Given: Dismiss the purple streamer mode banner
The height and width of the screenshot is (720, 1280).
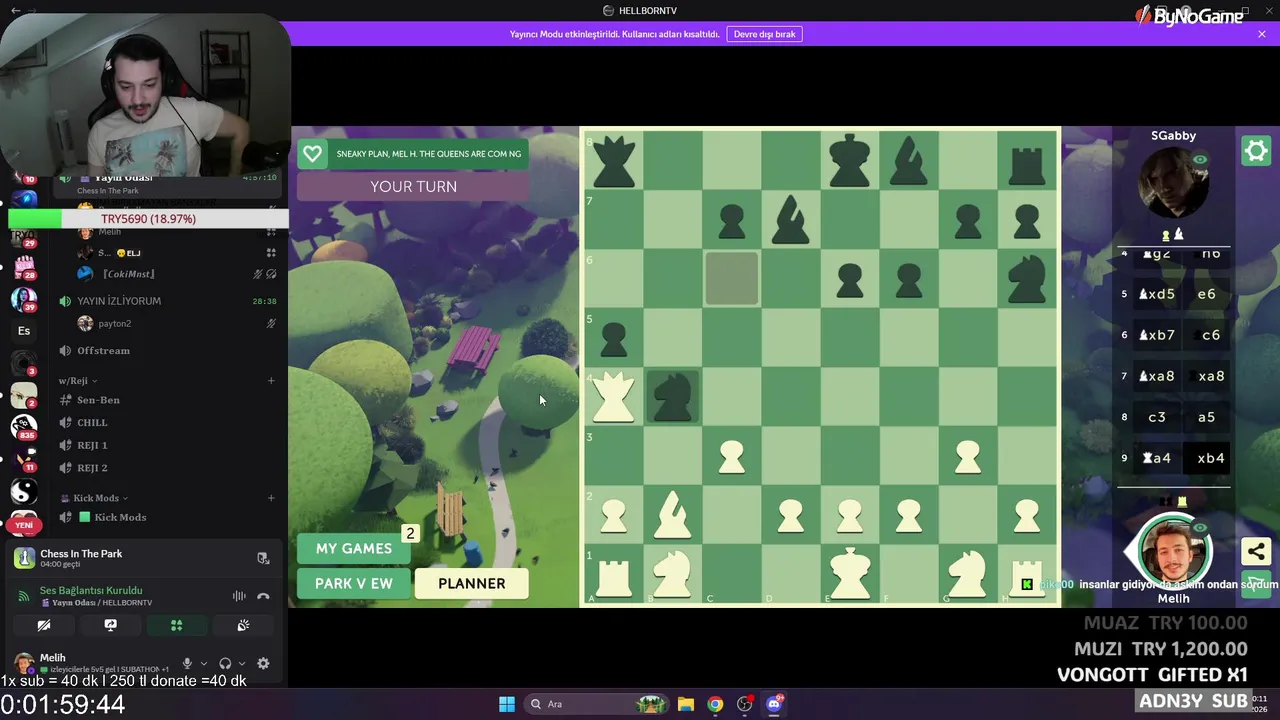Looking at the screenshot, I should click(1262, 34).
